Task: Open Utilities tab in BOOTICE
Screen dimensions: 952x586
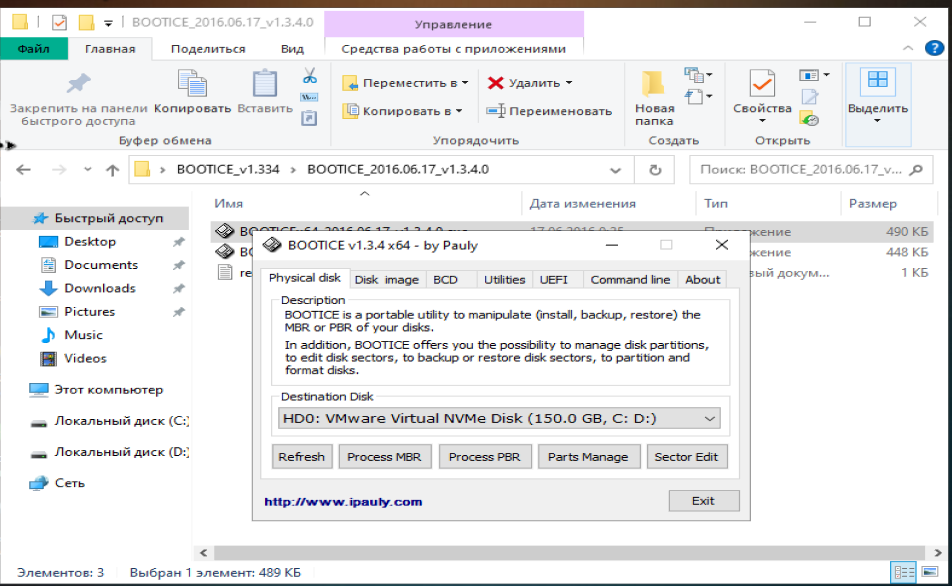Action: point(504,279)
